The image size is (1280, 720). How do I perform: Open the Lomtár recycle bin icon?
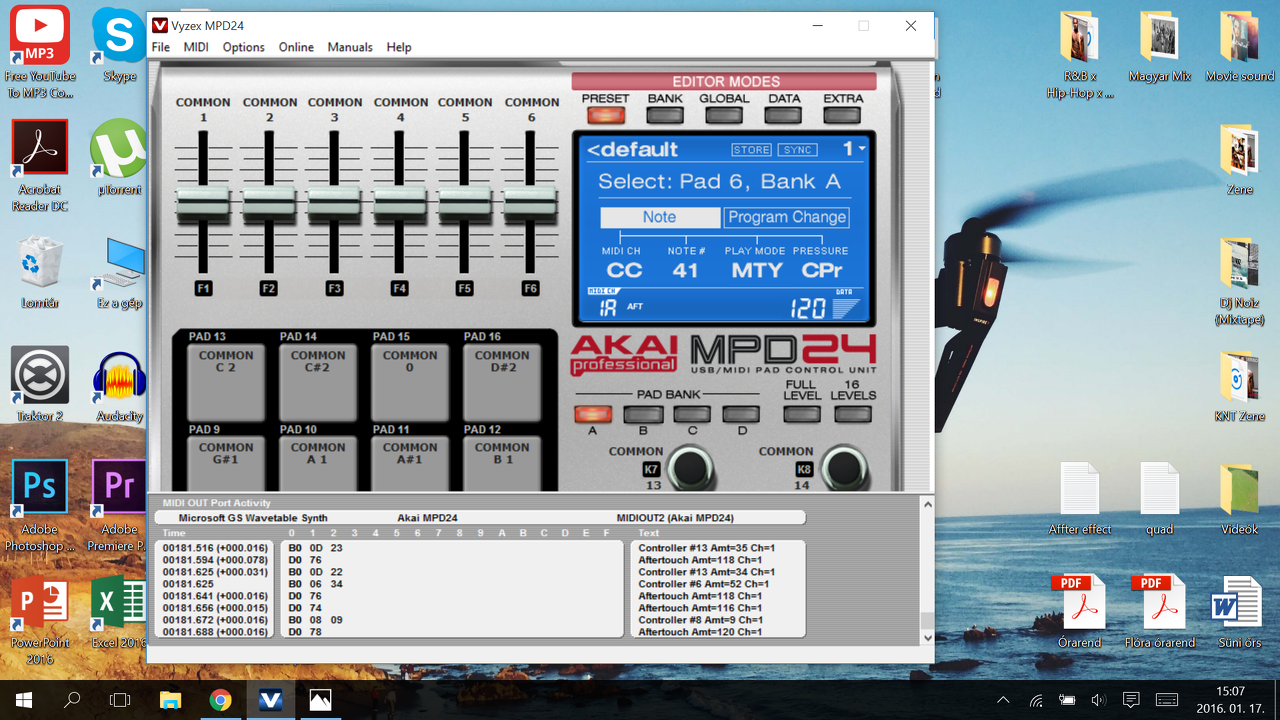tap(40, 272)
